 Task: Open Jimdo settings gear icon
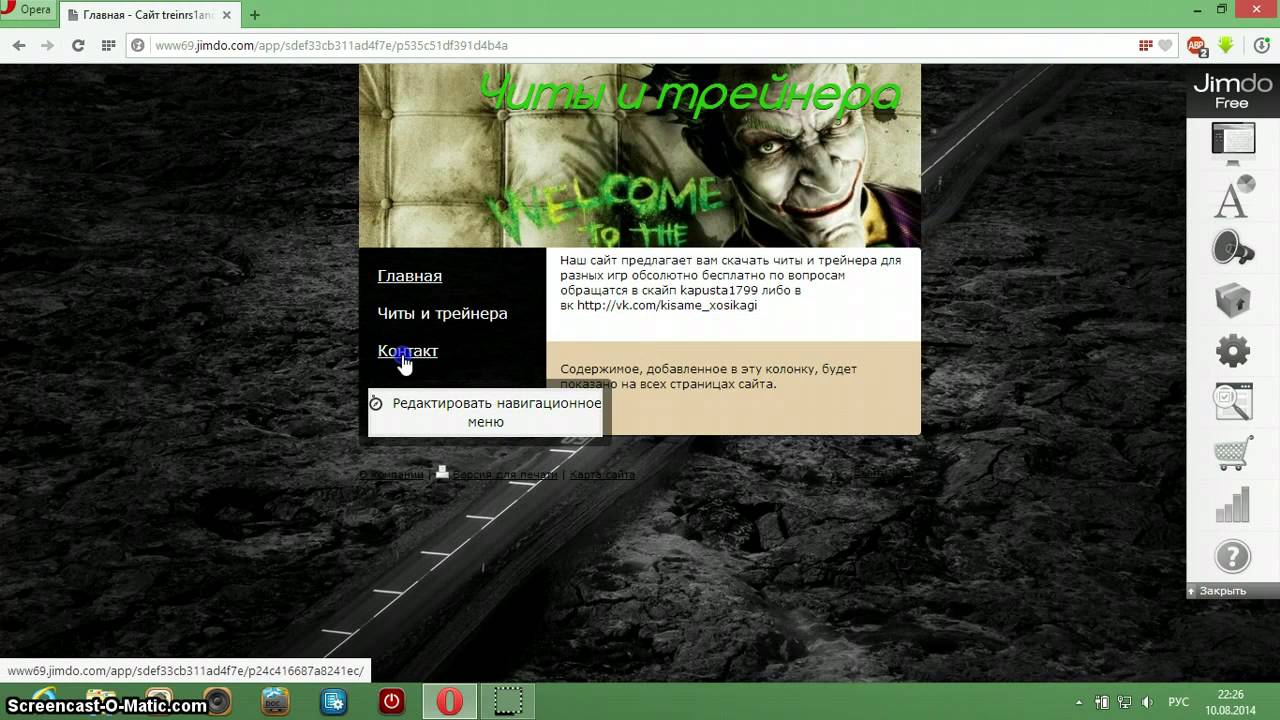point(1233,351)
